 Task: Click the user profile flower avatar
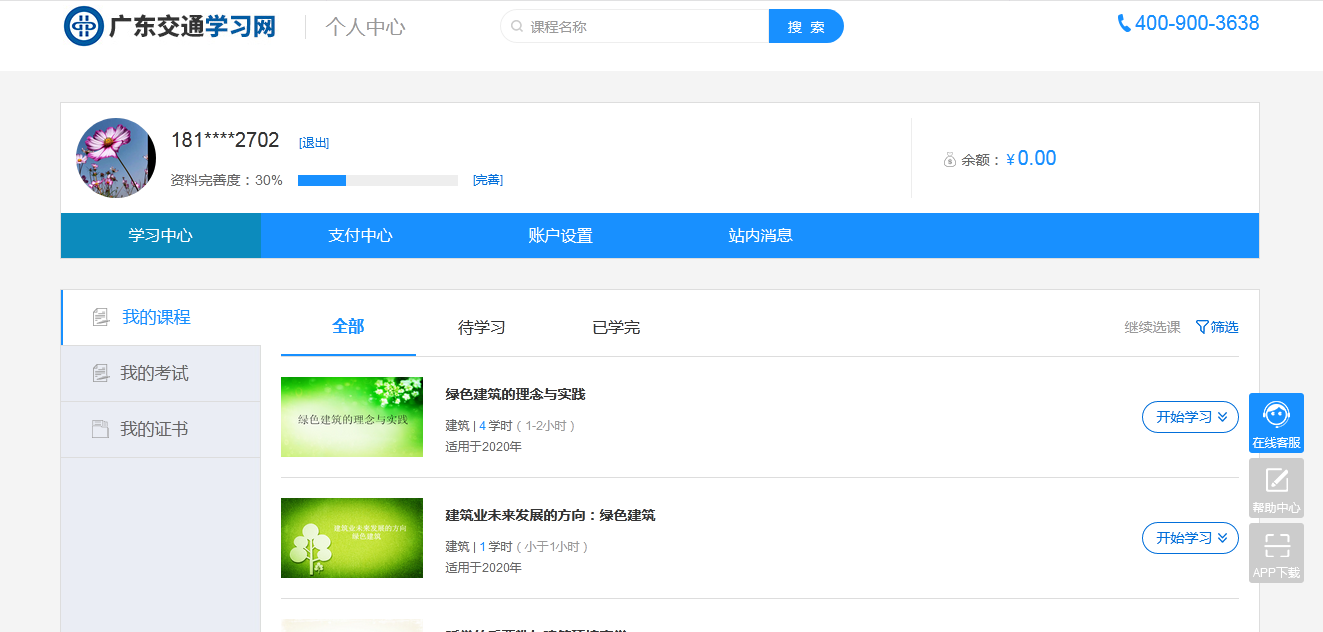(116, 158)
